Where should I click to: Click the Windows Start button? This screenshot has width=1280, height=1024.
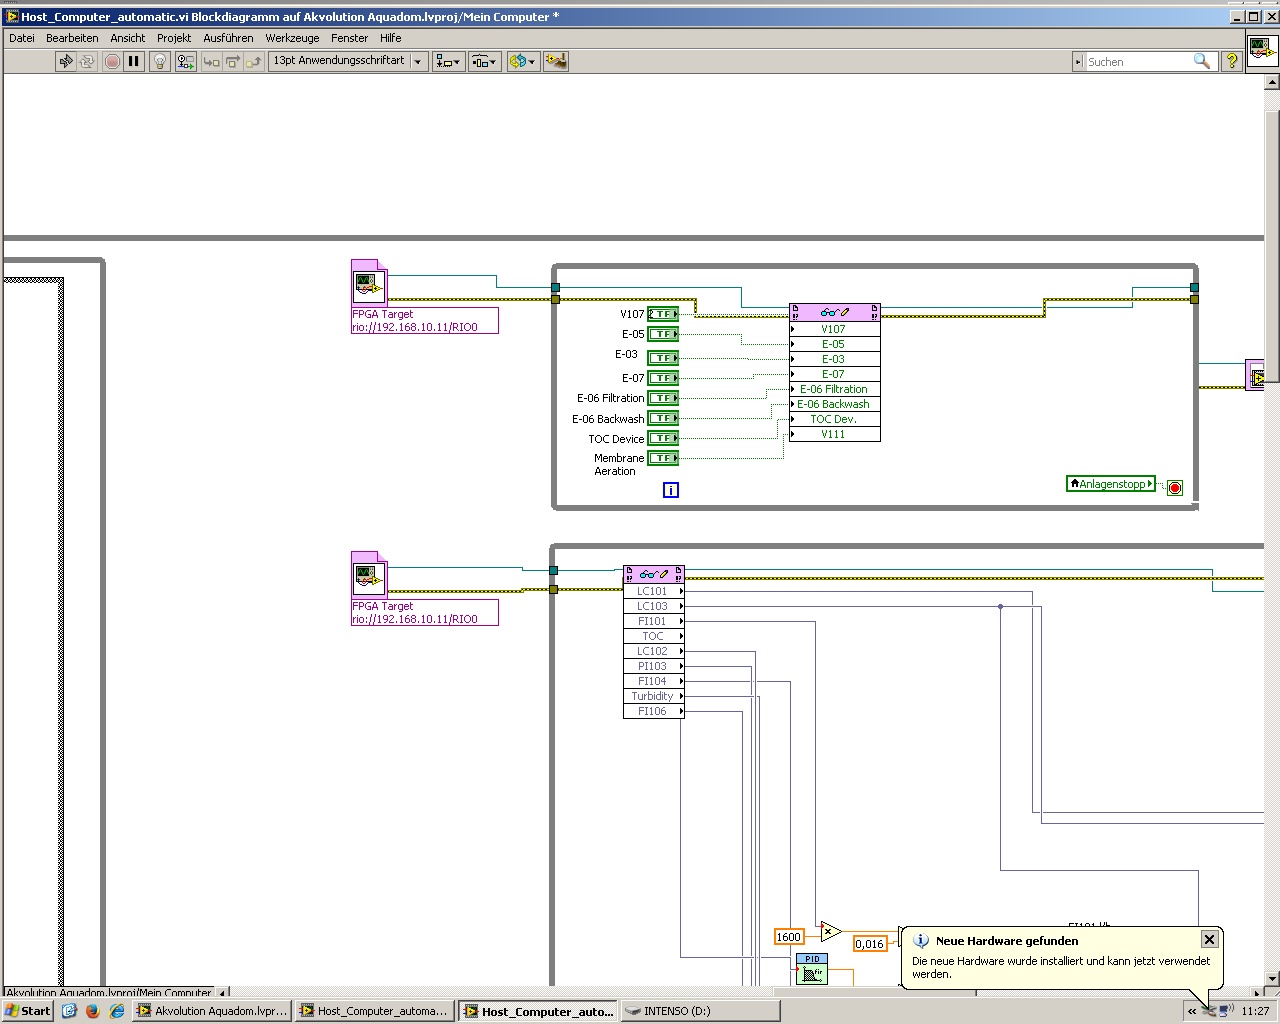[x=28, y=1011]
